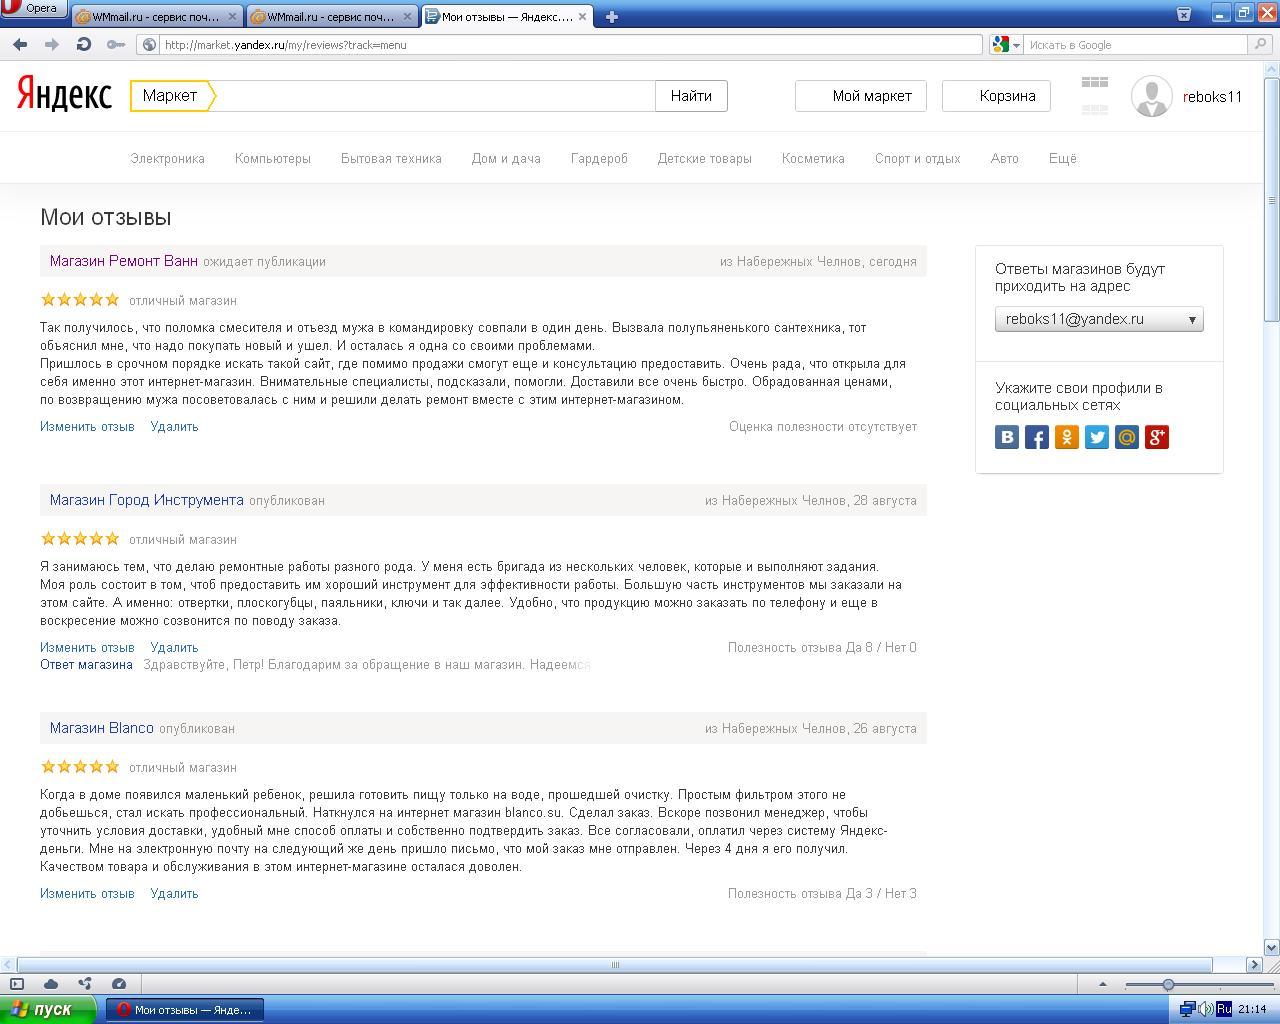Reload the current page
This screenshot has width=1280, height=1024.
pos(84,44)
